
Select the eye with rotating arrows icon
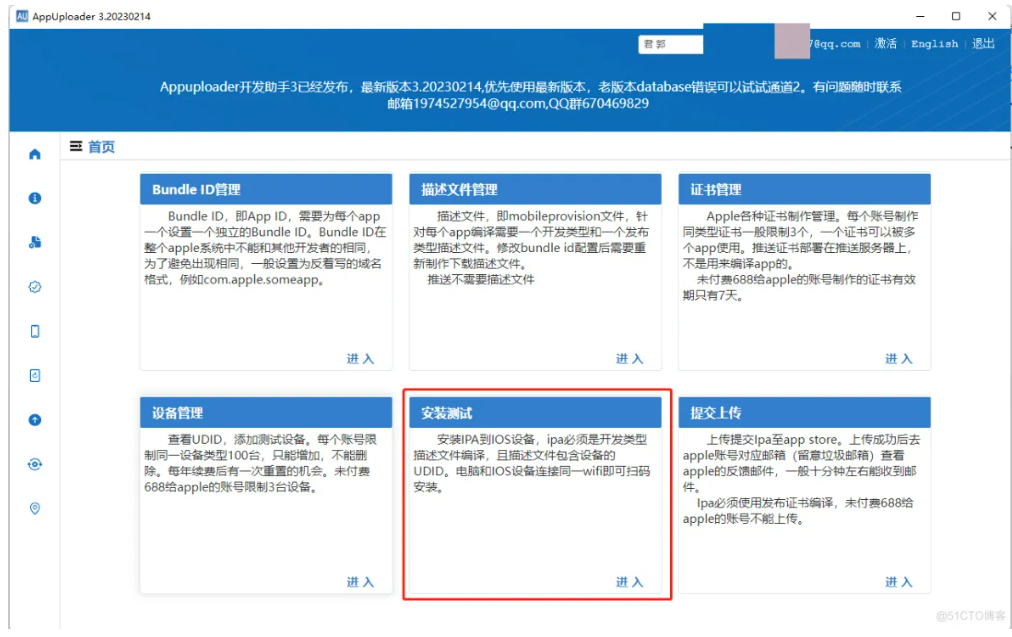pyautogui.click(x=35, y=464)
